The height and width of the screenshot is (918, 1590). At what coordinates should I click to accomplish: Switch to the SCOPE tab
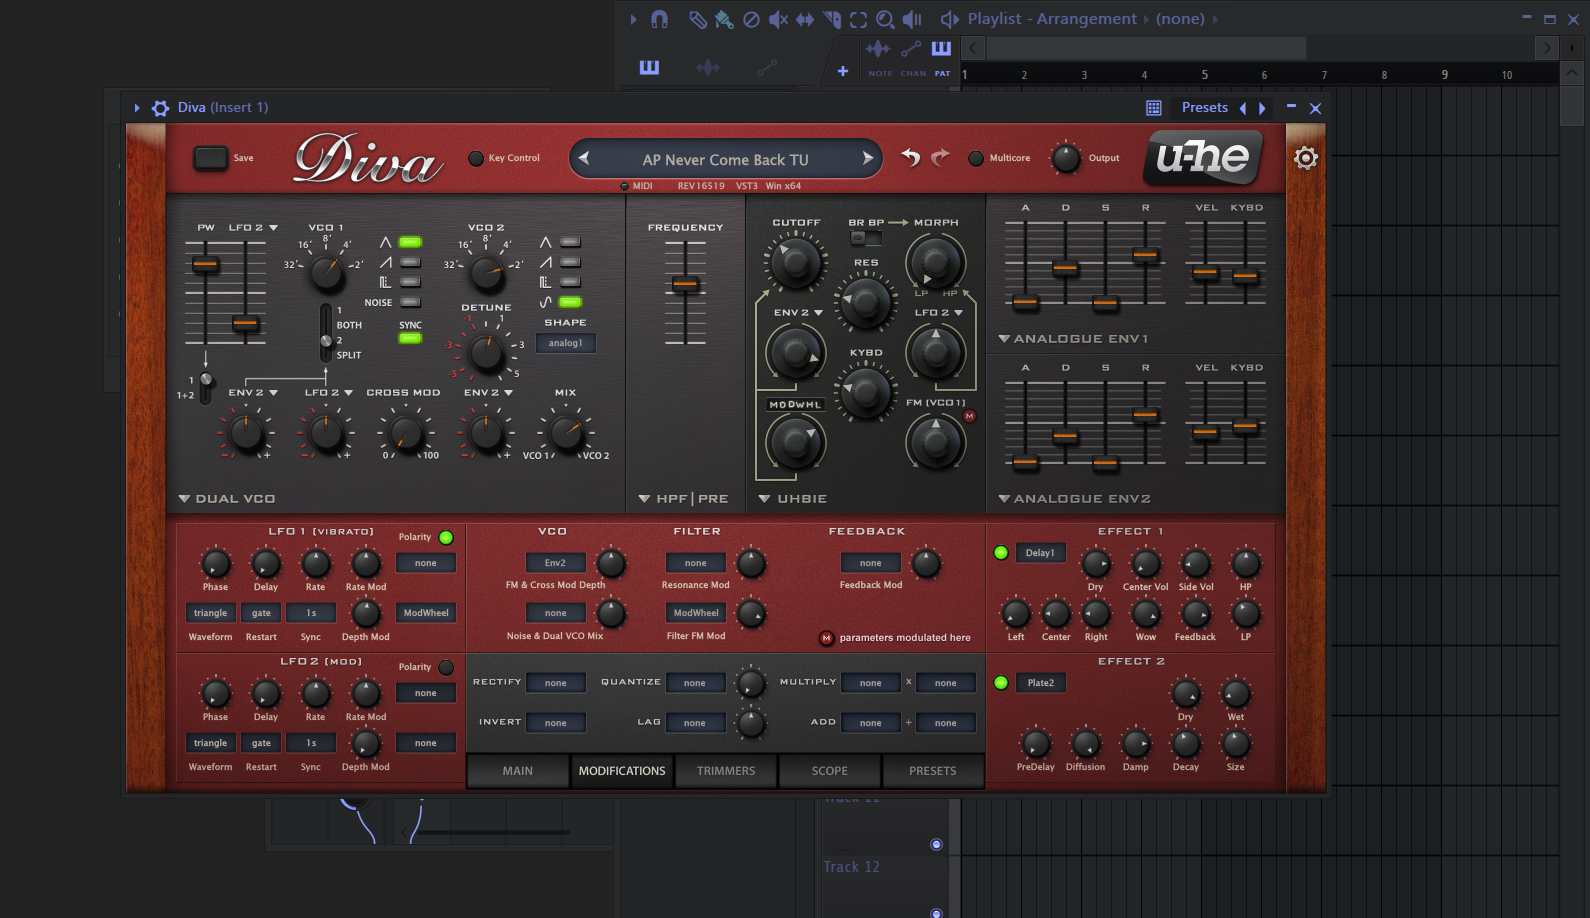[x=830, y=771]
